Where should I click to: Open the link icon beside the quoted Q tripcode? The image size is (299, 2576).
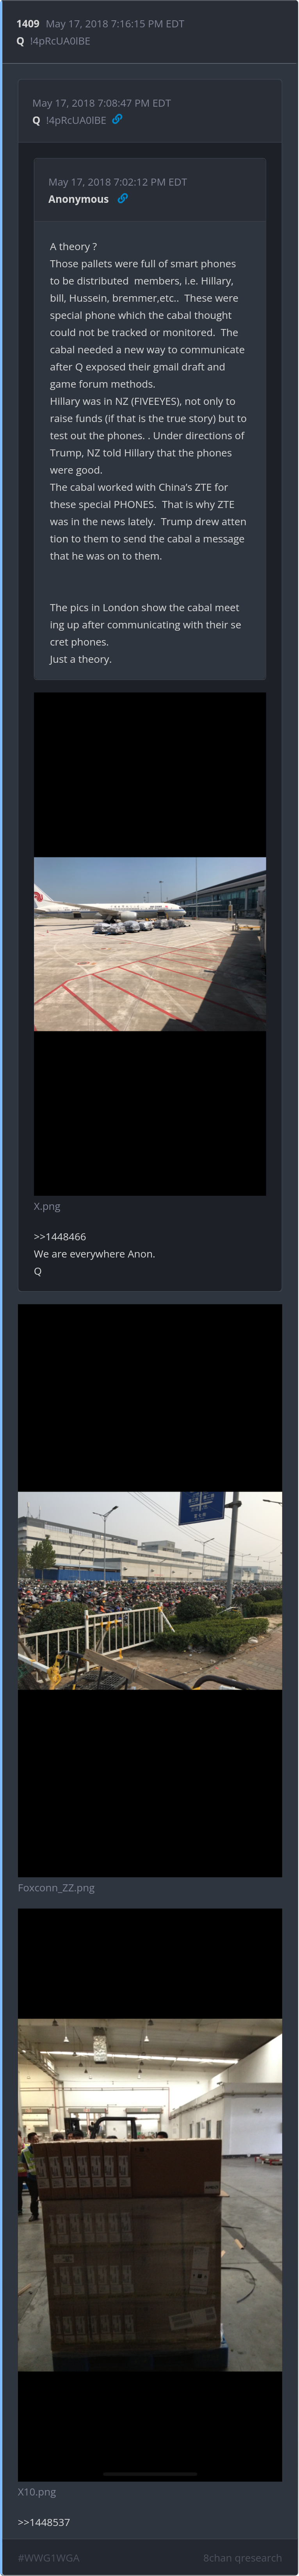pos(117,119)
